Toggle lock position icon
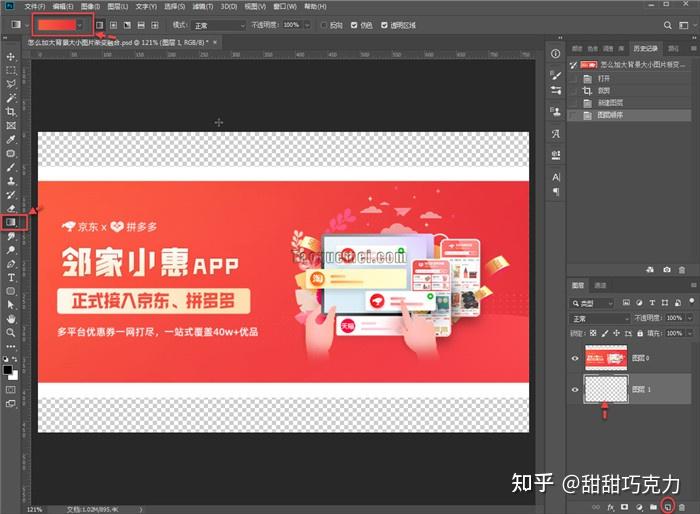The height and width of the screenshot is (514, 700). pos(617,333)
